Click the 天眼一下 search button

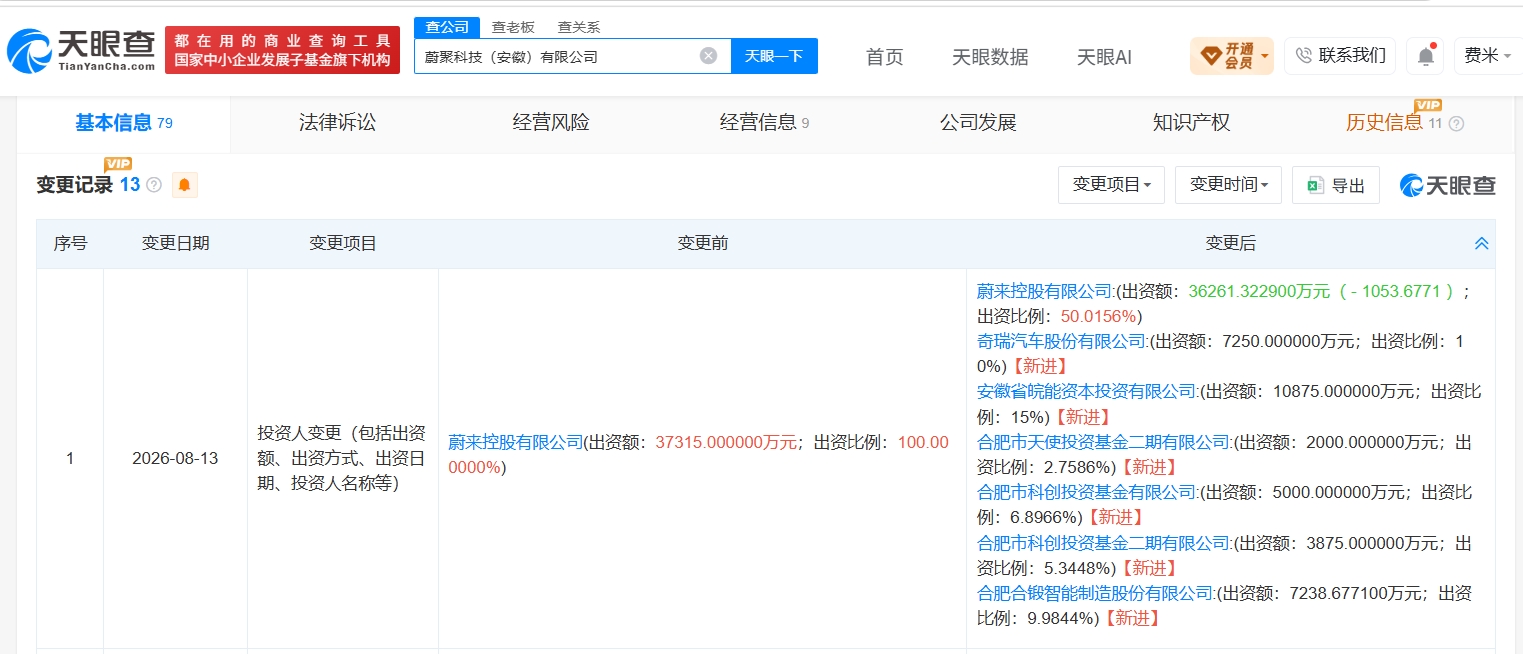[774, 56]
